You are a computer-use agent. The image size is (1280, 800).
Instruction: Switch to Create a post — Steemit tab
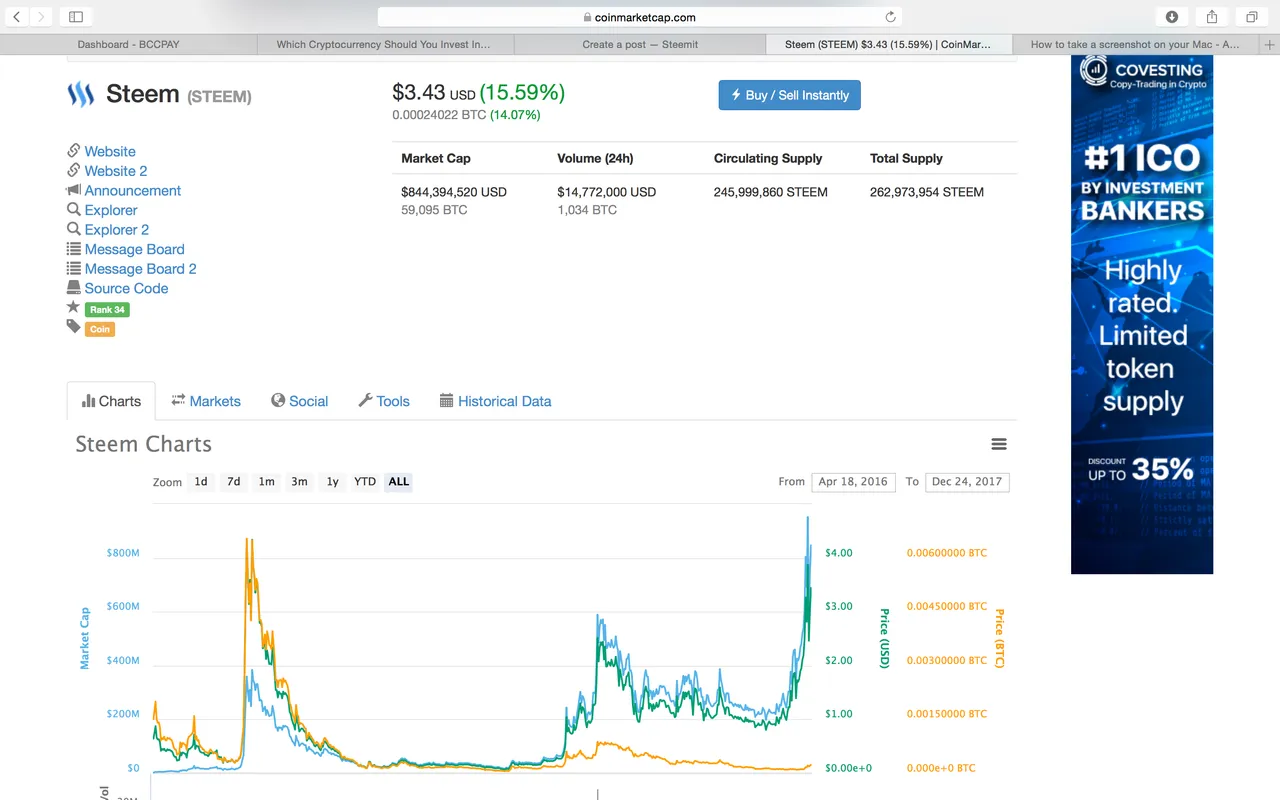640,45
